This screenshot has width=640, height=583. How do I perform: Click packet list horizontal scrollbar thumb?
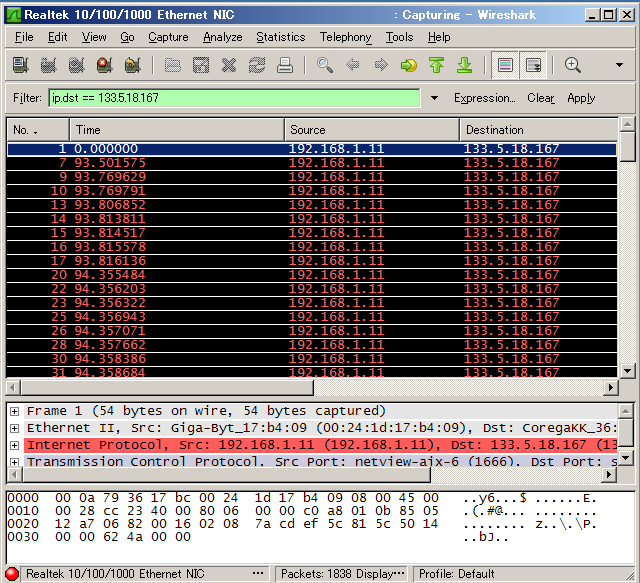click(x=167, y=387)
